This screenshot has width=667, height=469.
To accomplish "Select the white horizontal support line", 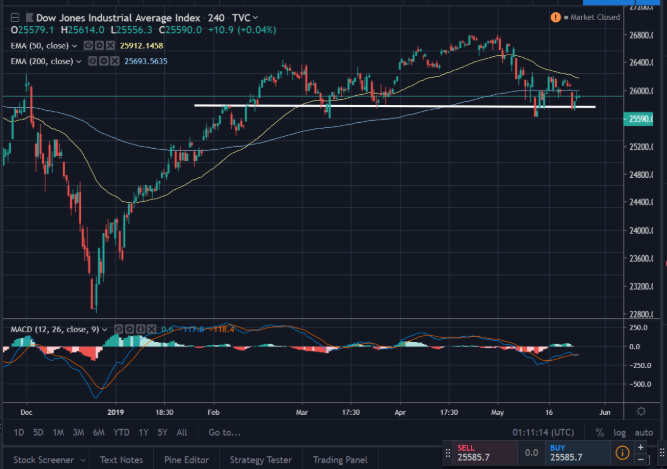I will point(394,106).
